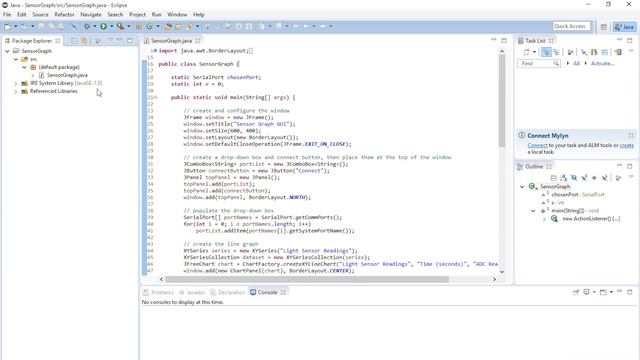Click the New Java Class green icon
This screenshot has width=640, height=360.
[x=149, y=27]
